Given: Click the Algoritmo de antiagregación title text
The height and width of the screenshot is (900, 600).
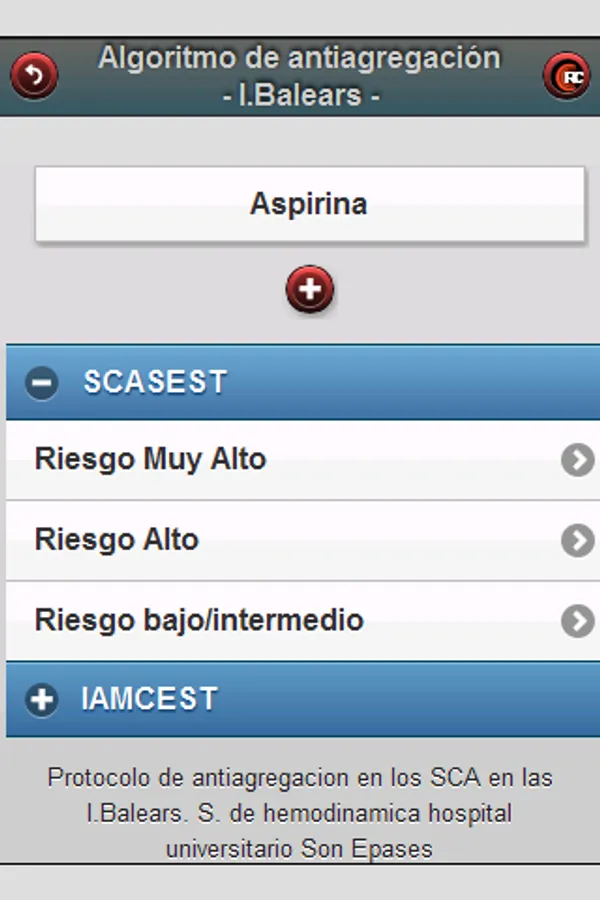Looking at the screenshot, I should pyautogui.click(x=299, y=58).
